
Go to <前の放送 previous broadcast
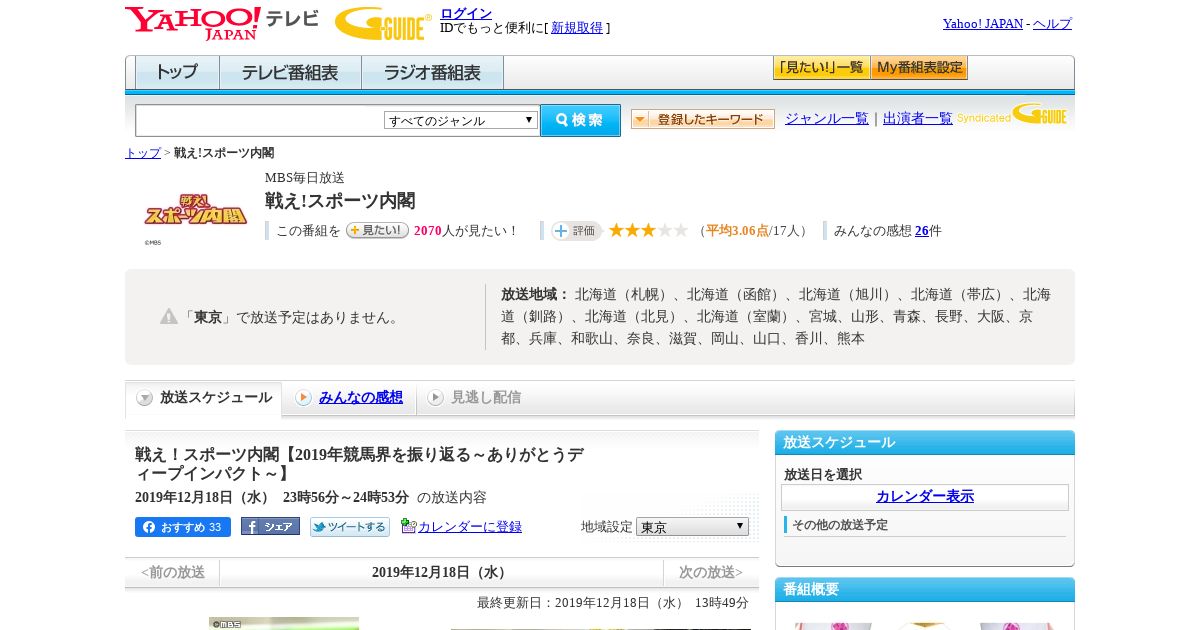[173, 573]
